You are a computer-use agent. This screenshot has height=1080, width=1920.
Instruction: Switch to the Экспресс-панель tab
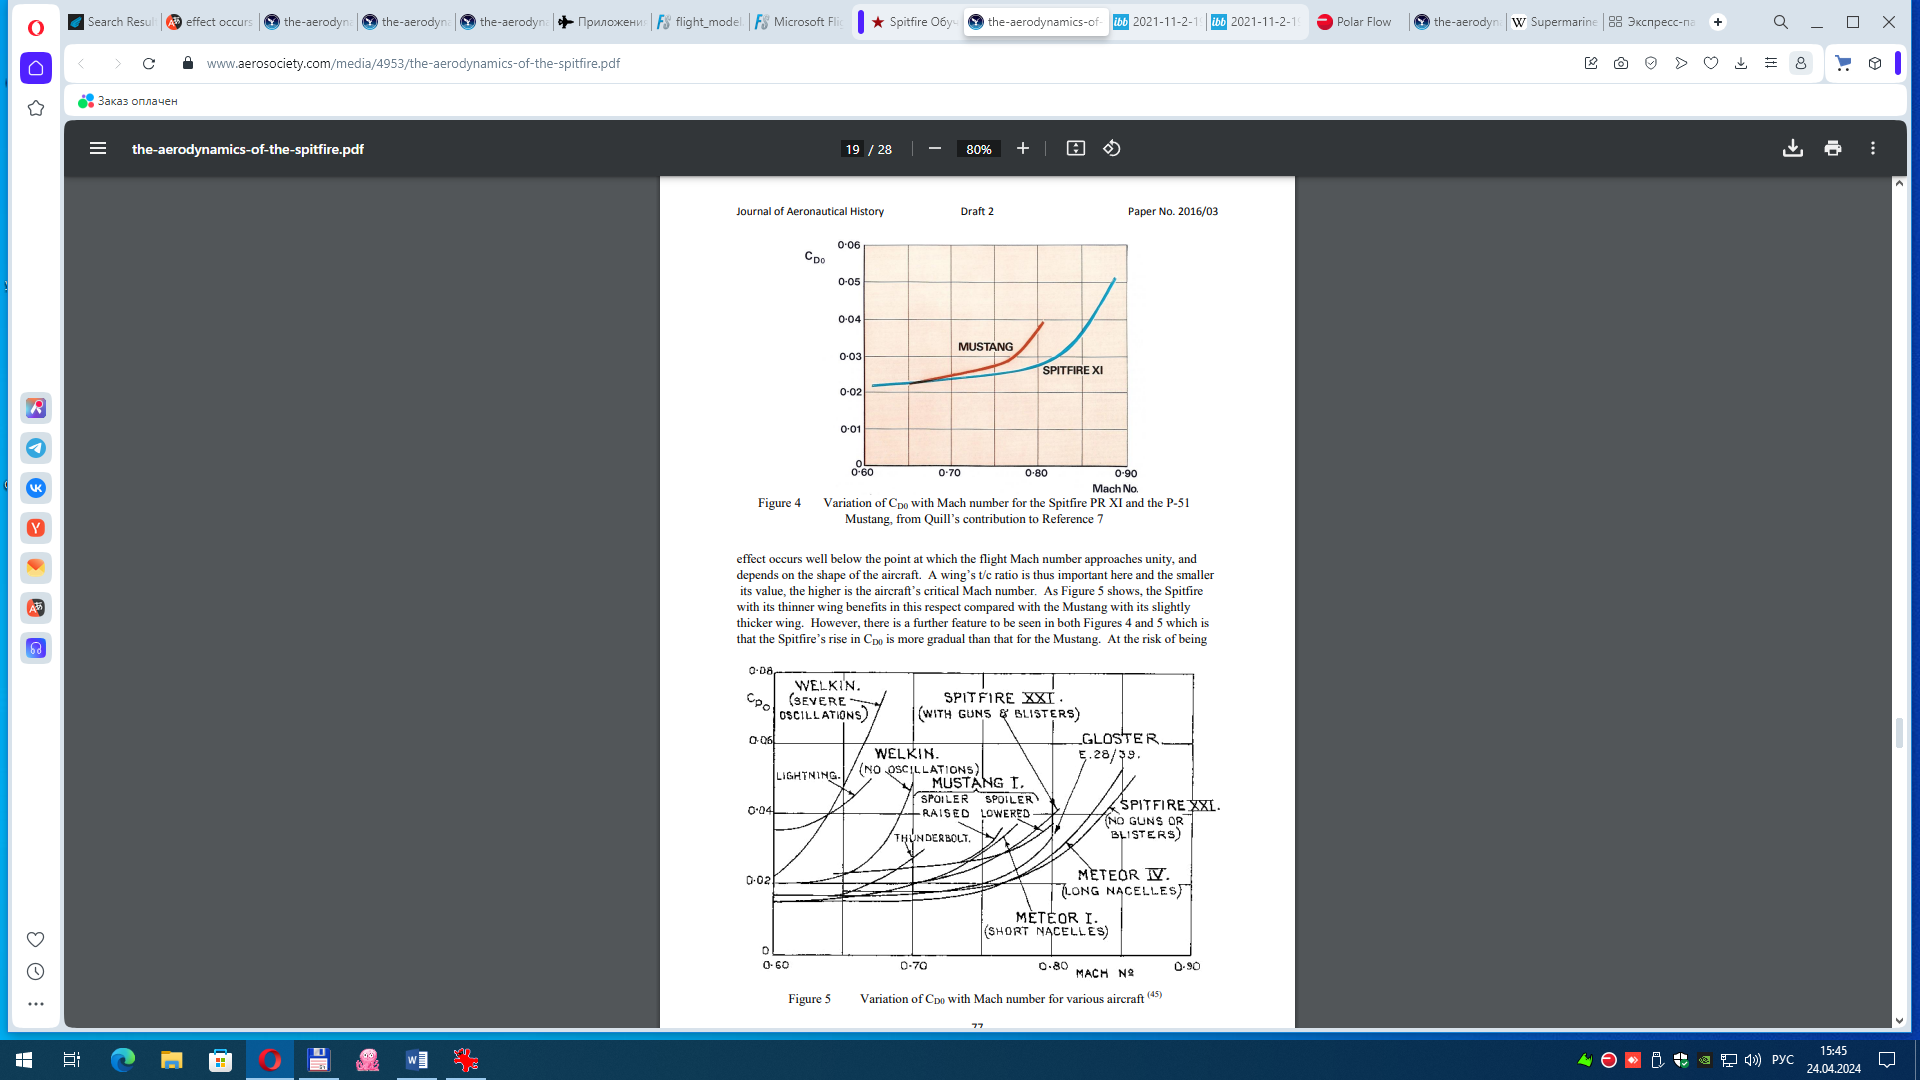click(x=1651, y=22)
